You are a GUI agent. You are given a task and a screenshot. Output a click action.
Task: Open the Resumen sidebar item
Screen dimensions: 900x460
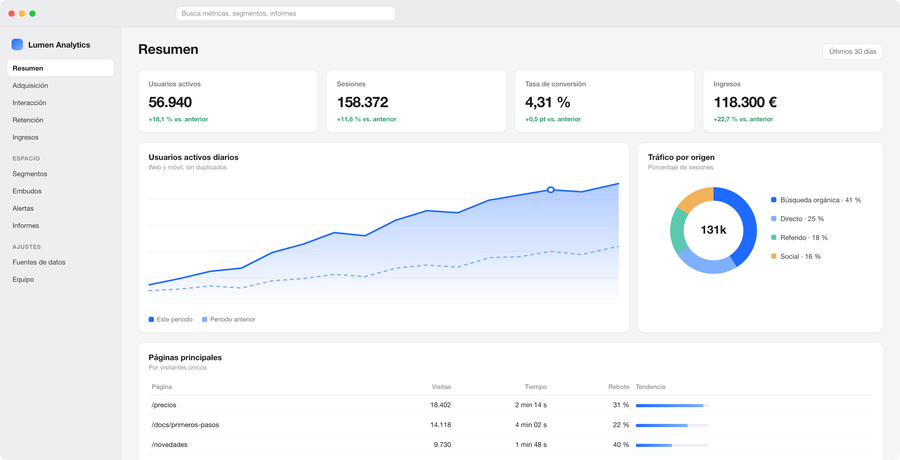pos(60,68)
